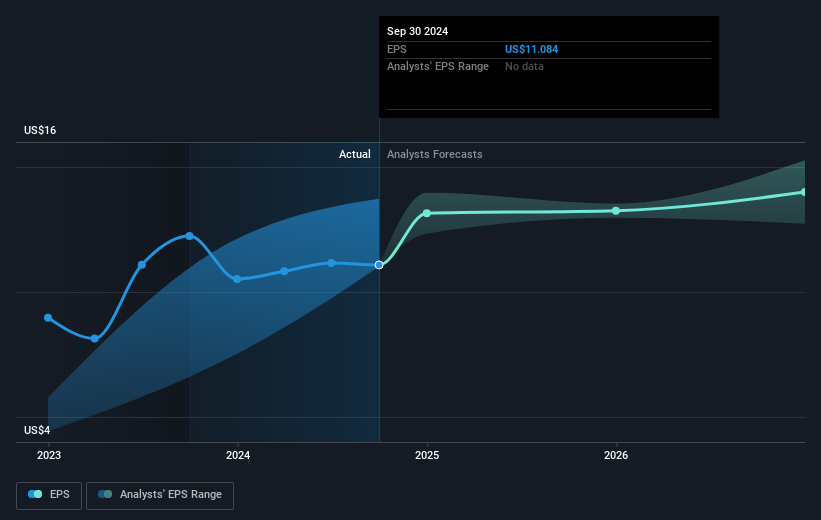Select the EPS data point at start of 2024
The image size is (821, 520).
tap(237, 279)
